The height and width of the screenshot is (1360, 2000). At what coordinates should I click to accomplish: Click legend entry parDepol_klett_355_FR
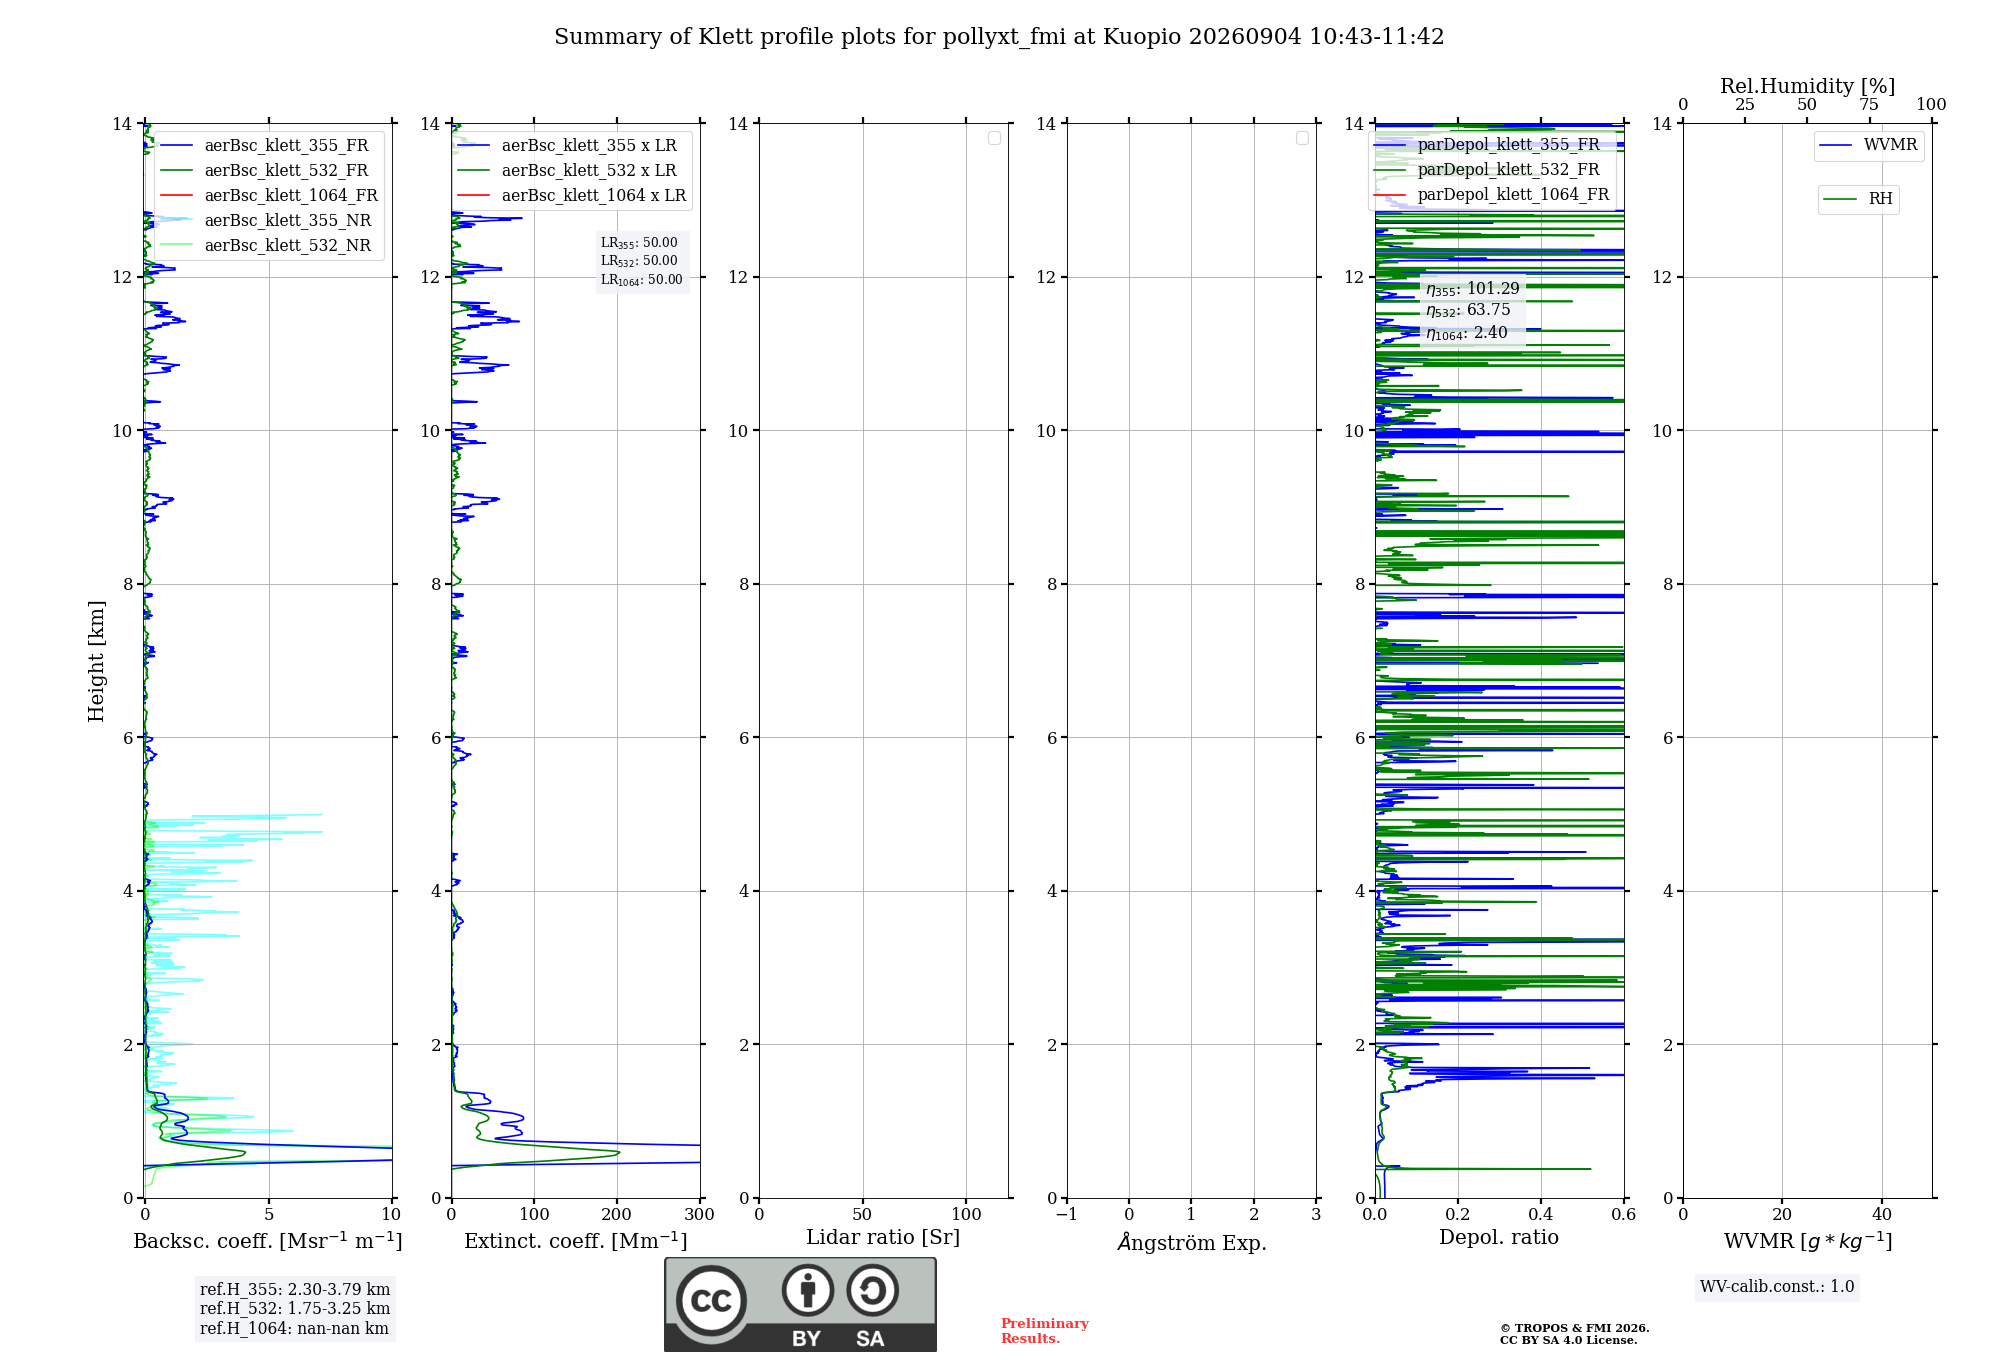[x=1508, y=144]
